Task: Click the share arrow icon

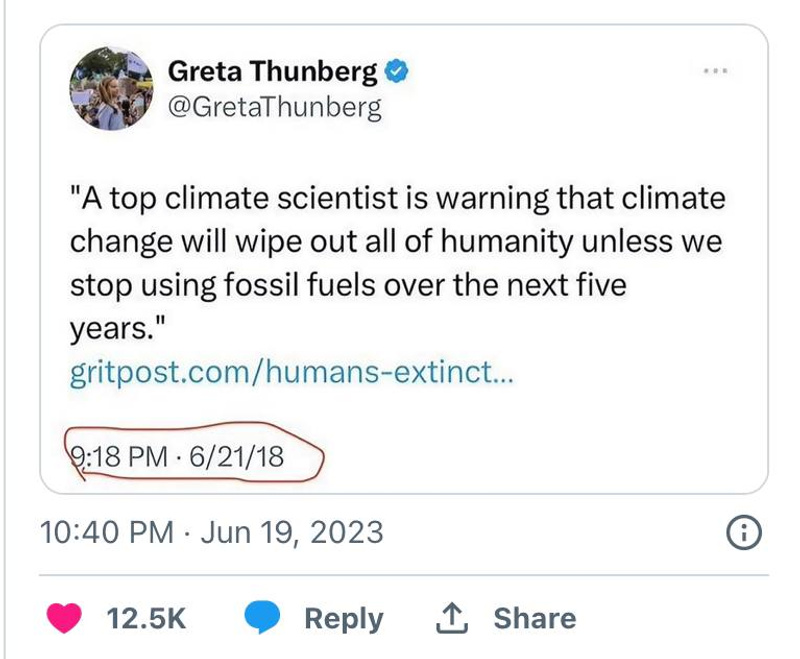Action: 454,617
